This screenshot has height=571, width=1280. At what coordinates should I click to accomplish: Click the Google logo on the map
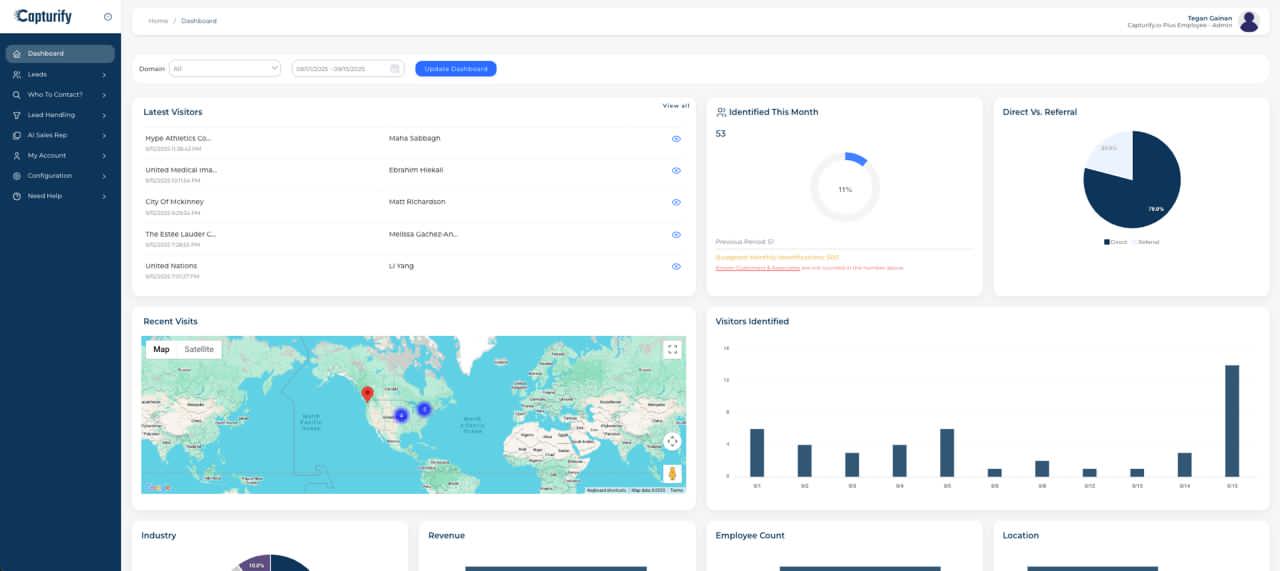pos(158,488)
